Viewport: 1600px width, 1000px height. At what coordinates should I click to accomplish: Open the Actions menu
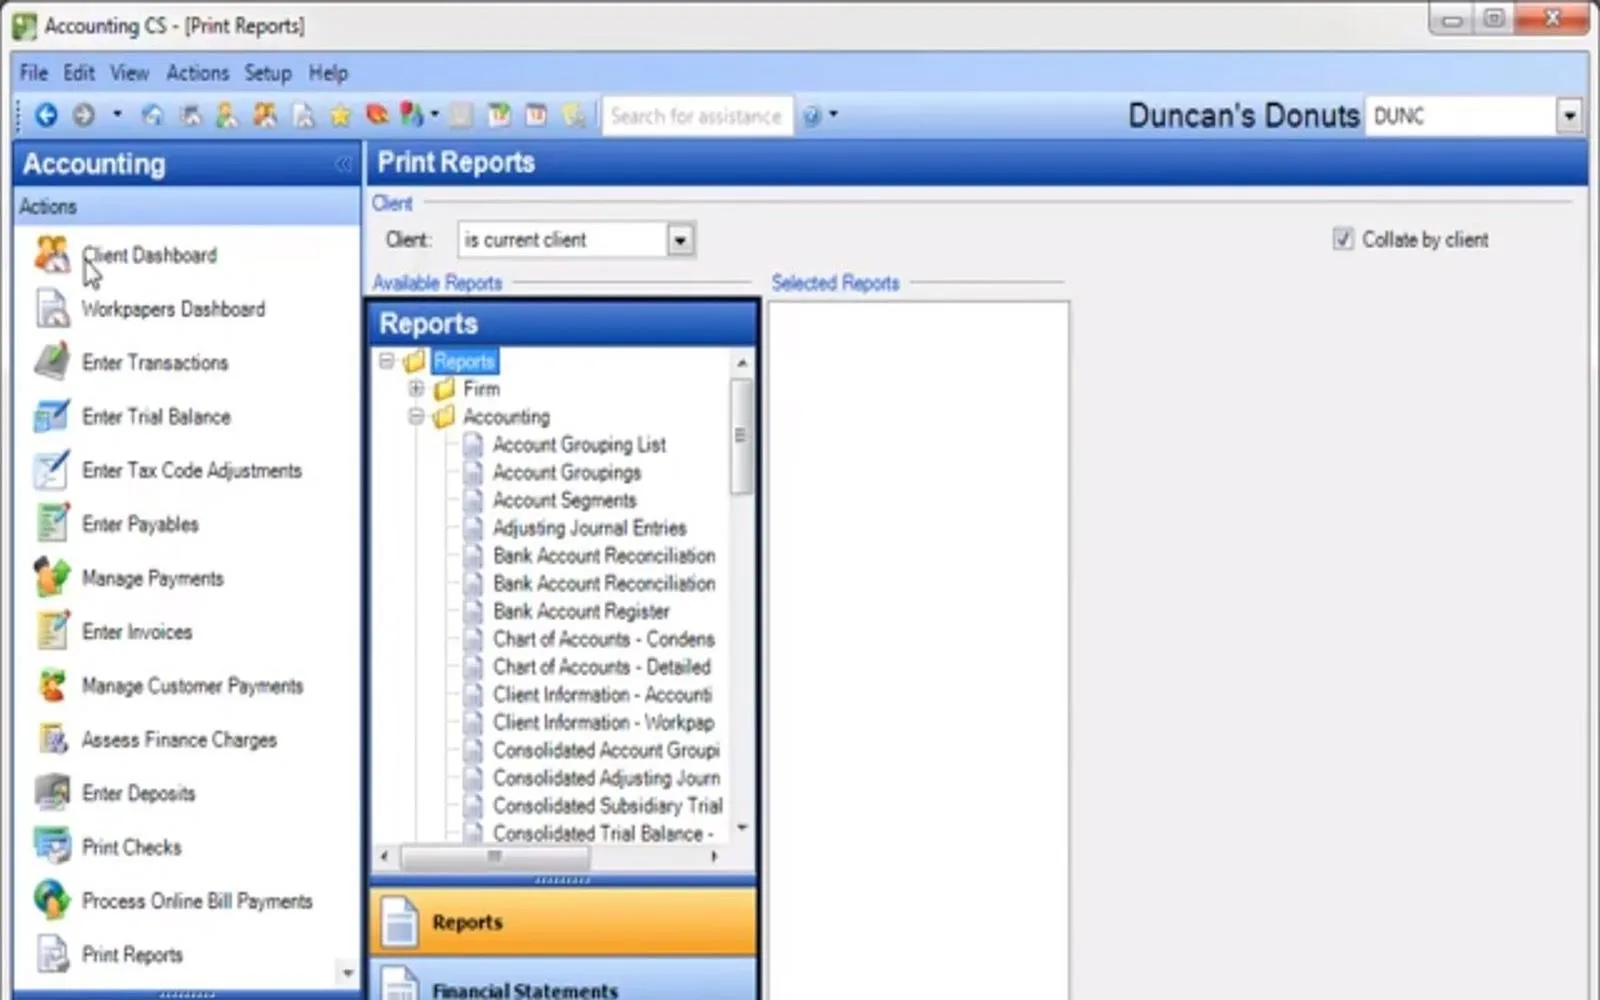click(x=197, y=73)
